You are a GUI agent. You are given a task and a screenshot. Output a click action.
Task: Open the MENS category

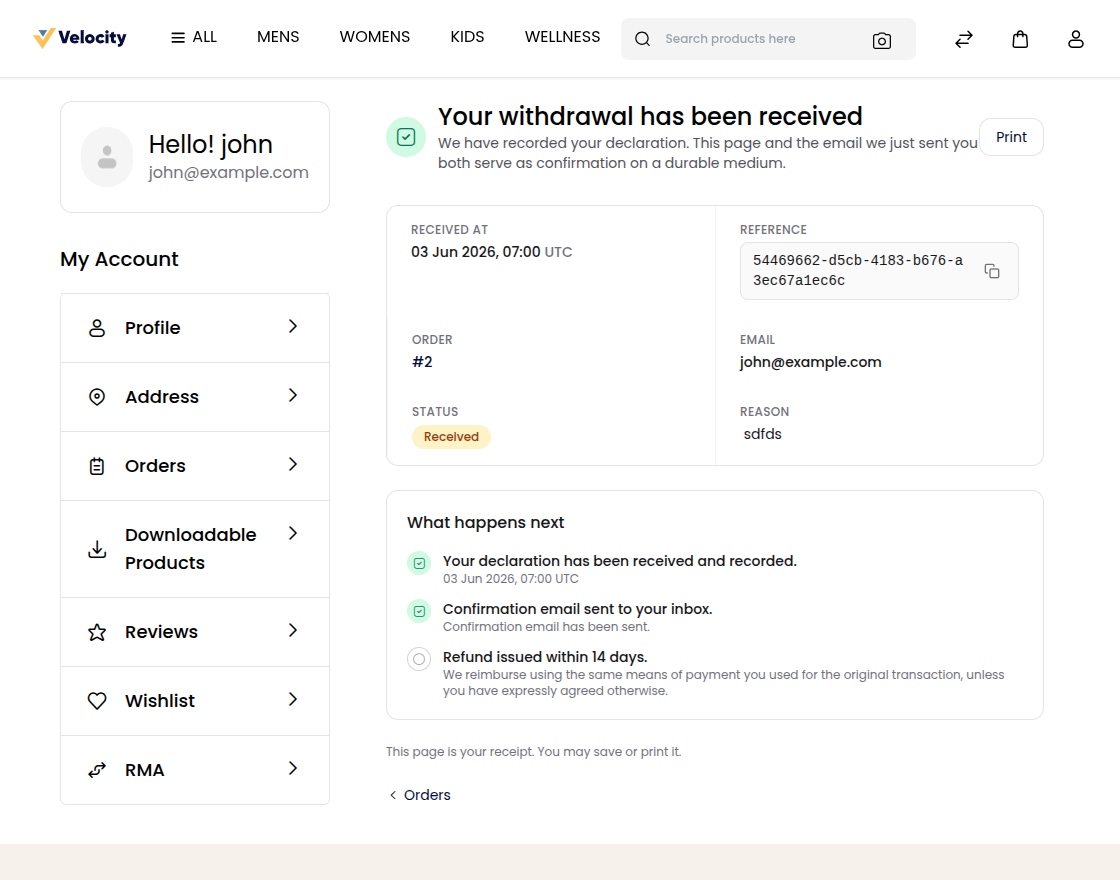278,37
